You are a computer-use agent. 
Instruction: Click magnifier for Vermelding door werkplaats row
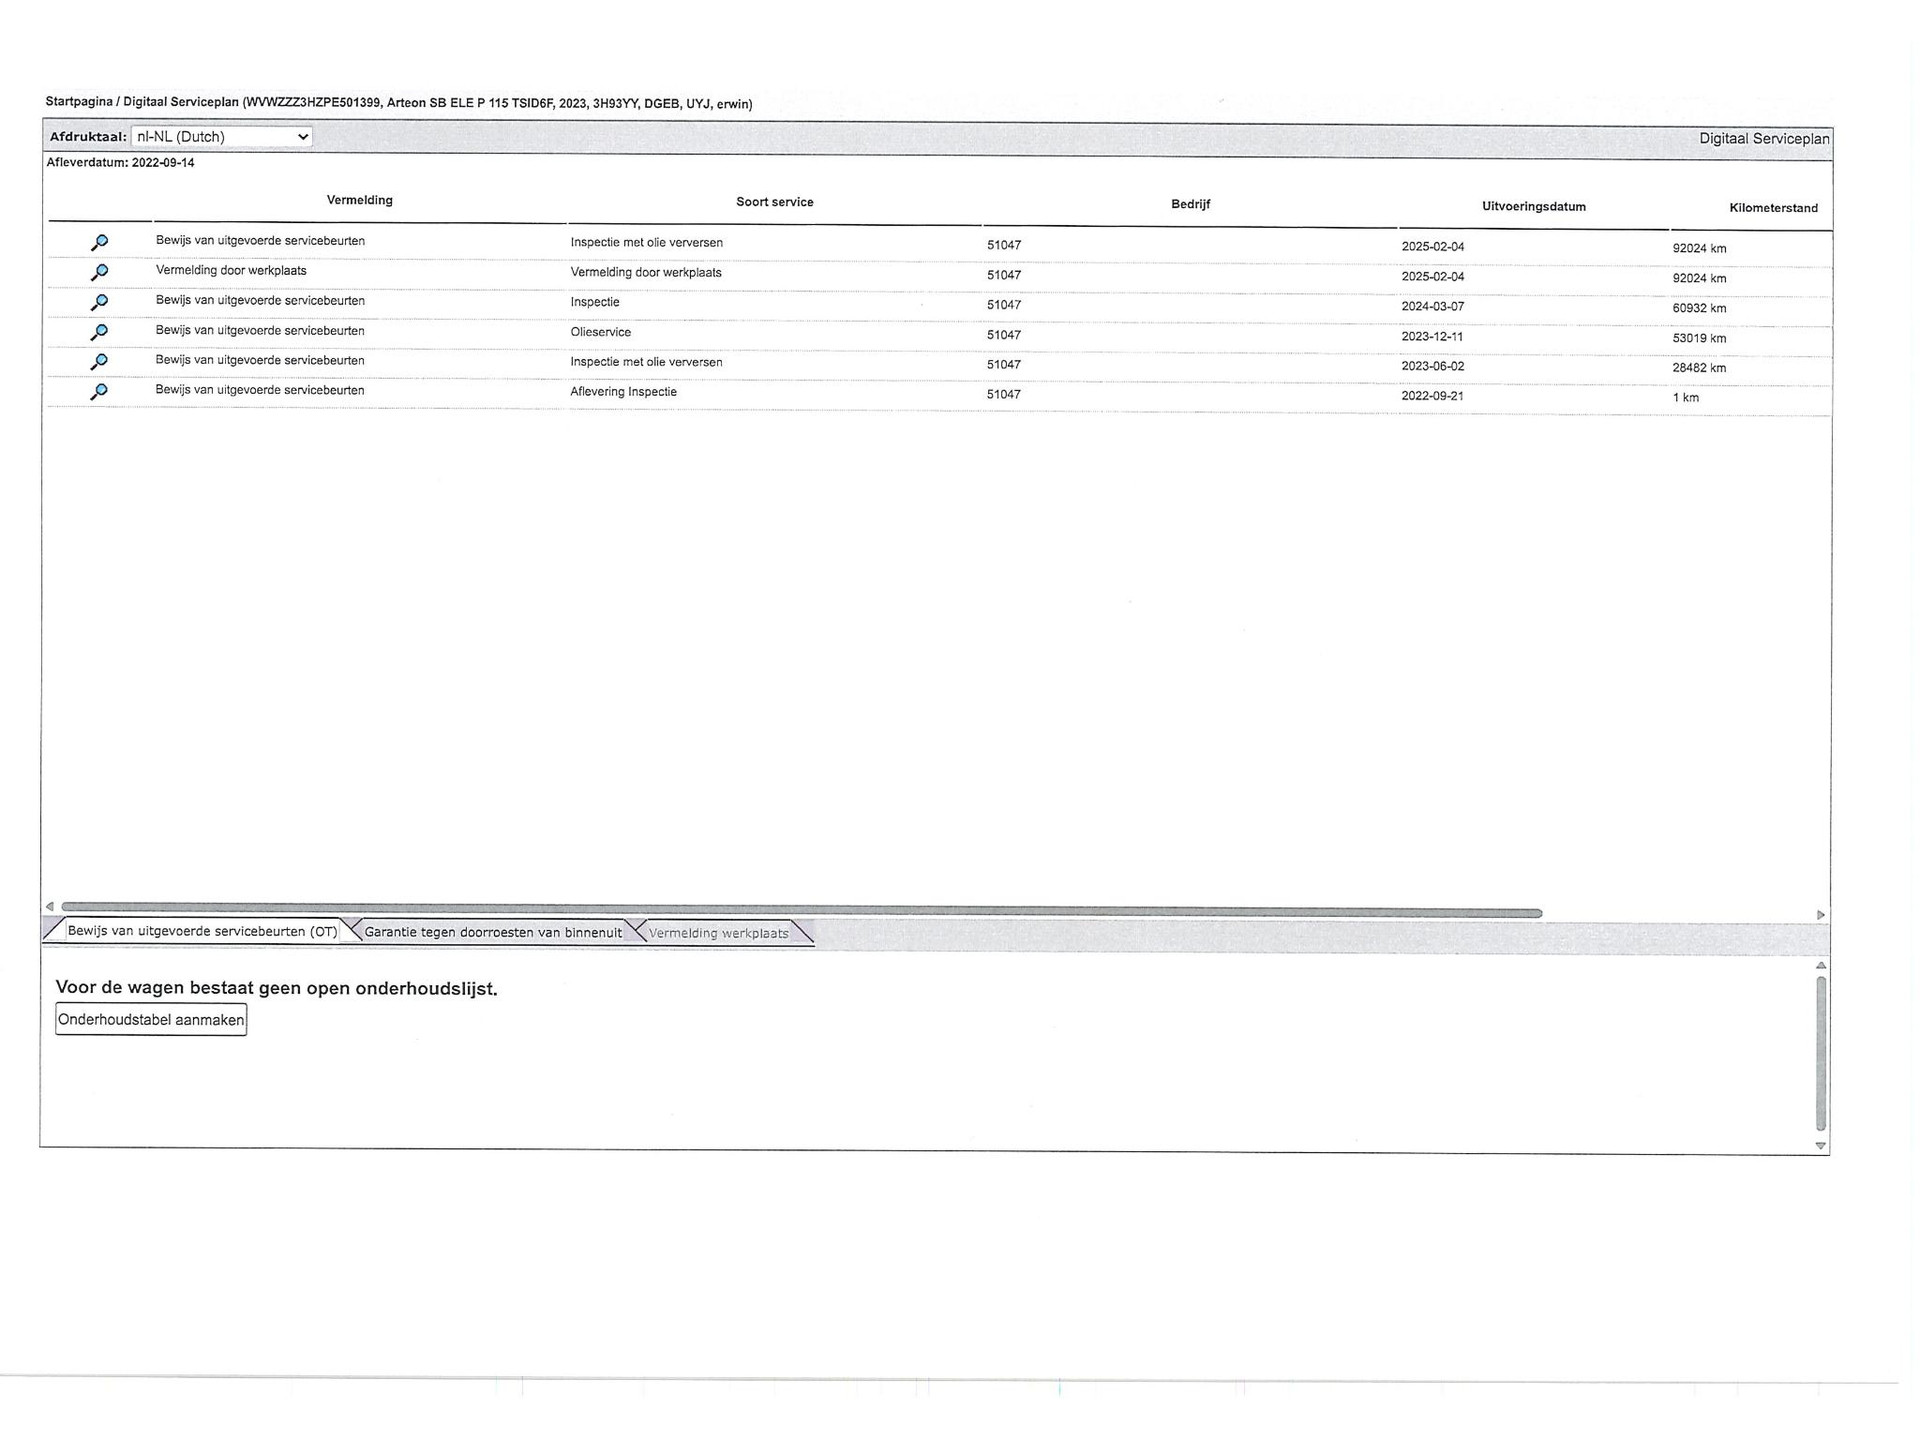99,272
